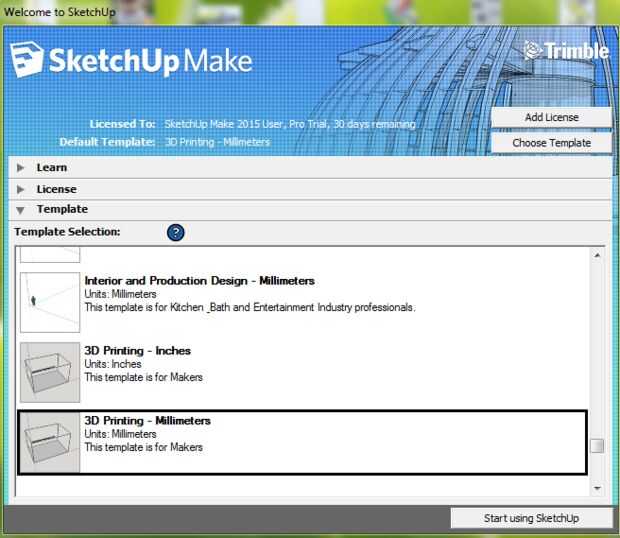Click the template list scrollbar thumb
Screen dimensions: 620x538
(597, 446)
